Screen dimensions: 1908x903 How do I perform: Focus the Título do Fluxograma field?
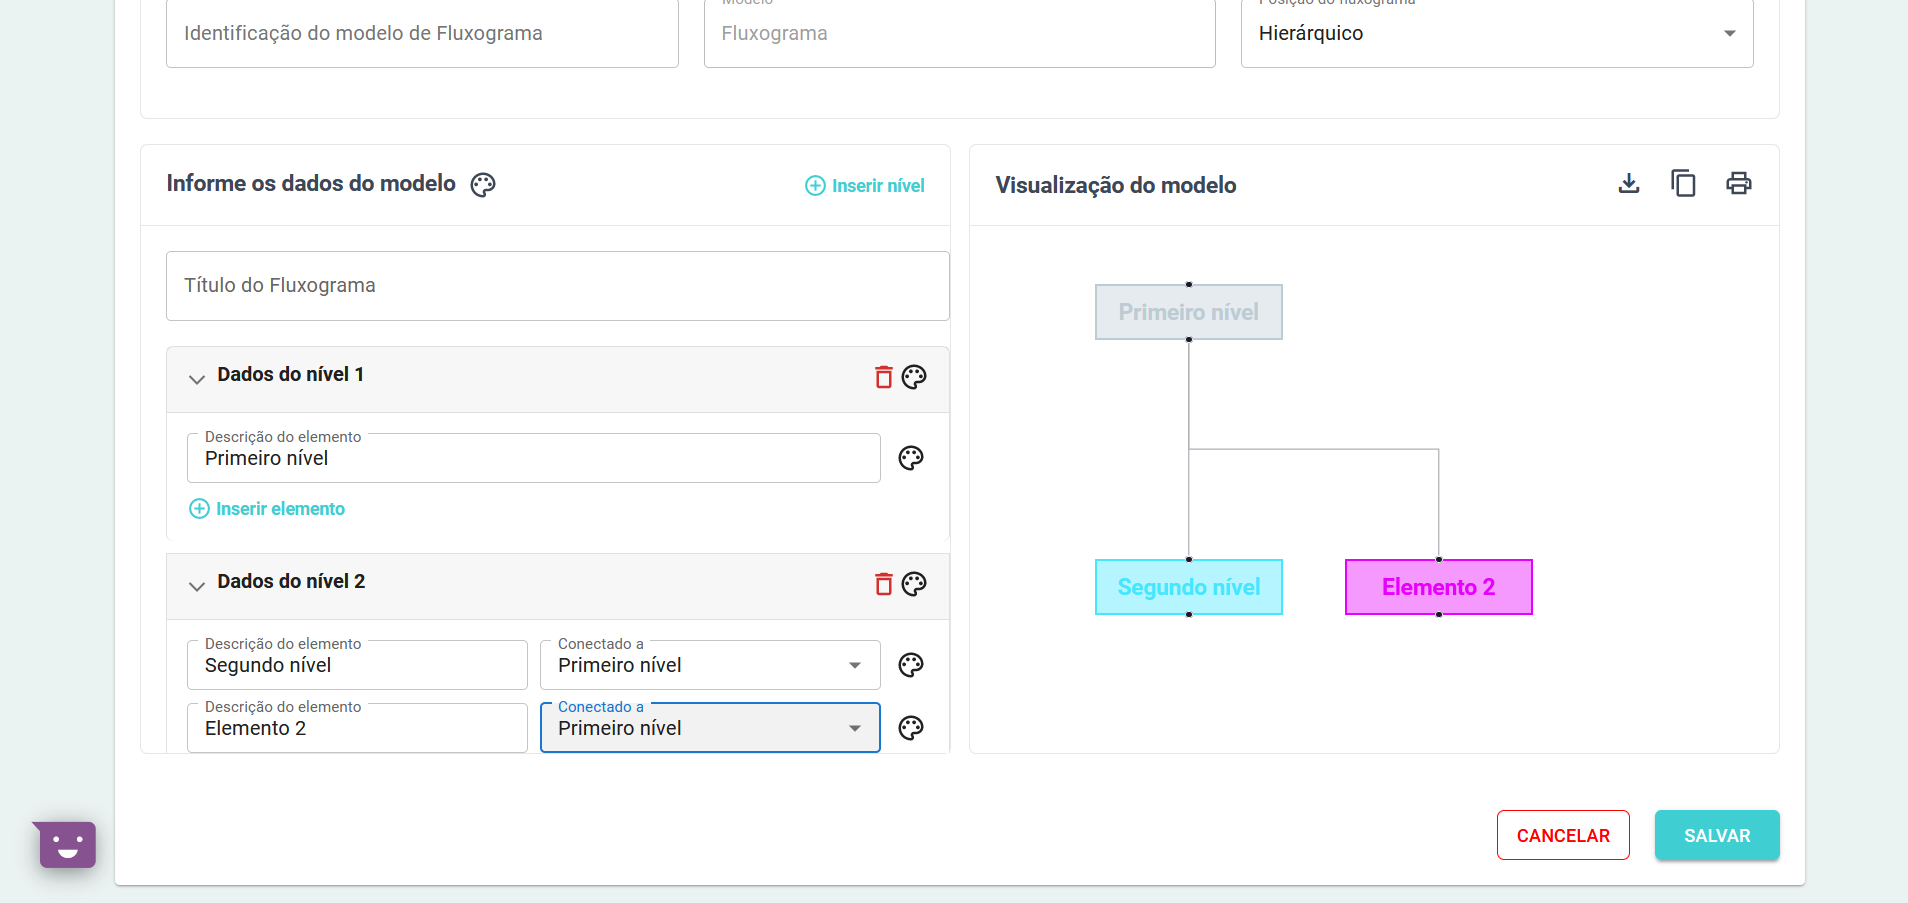(x=558, y=286)
